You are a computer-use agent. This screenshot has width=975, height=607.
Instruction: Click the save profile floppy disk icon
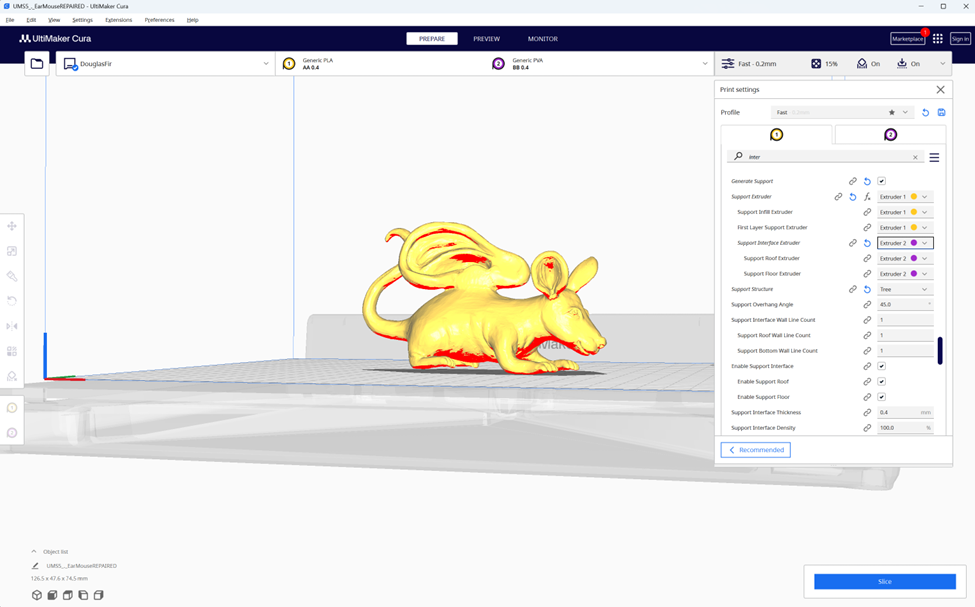pos(941,113)
